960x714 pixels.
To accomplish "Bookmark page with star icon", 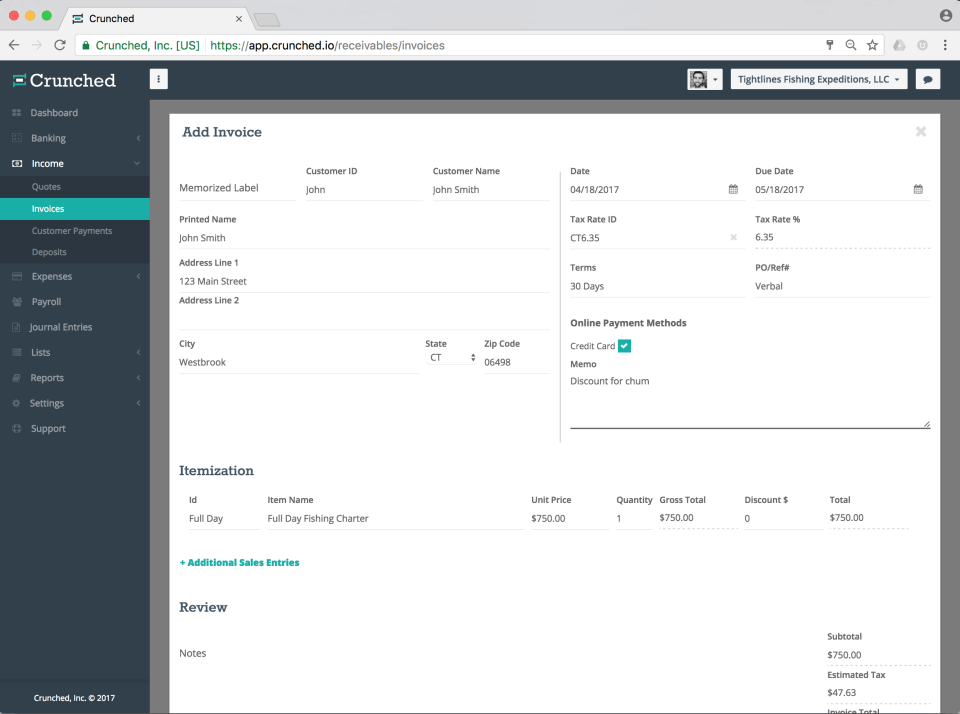I will point(872,45).
